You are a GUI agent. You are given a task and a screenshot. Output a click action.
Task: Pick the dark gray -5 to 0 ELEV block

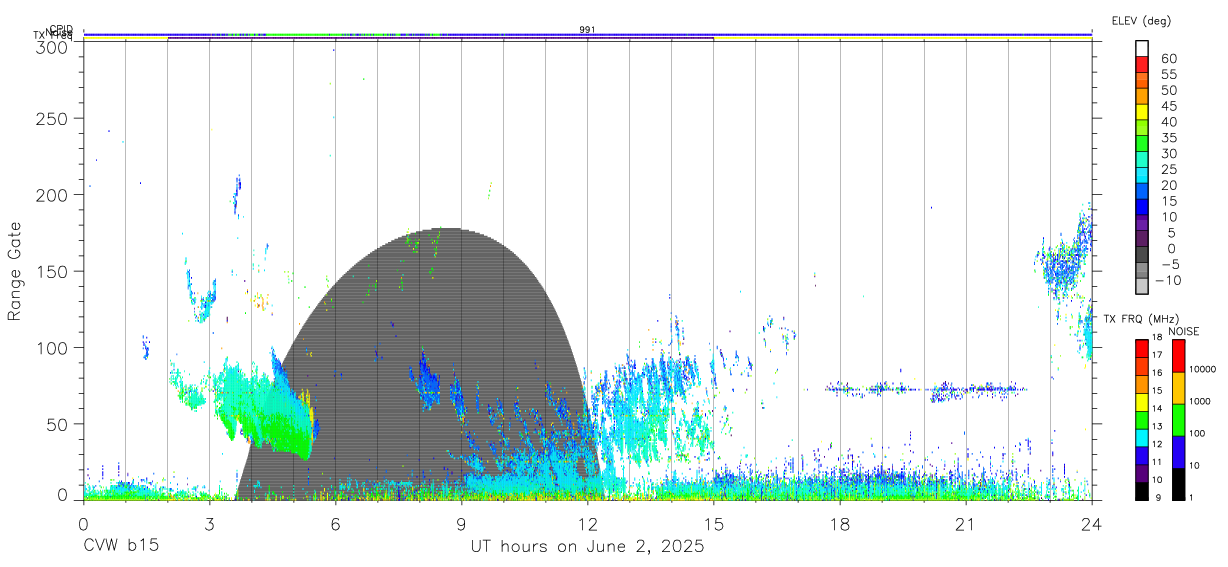pos(1142,256)
